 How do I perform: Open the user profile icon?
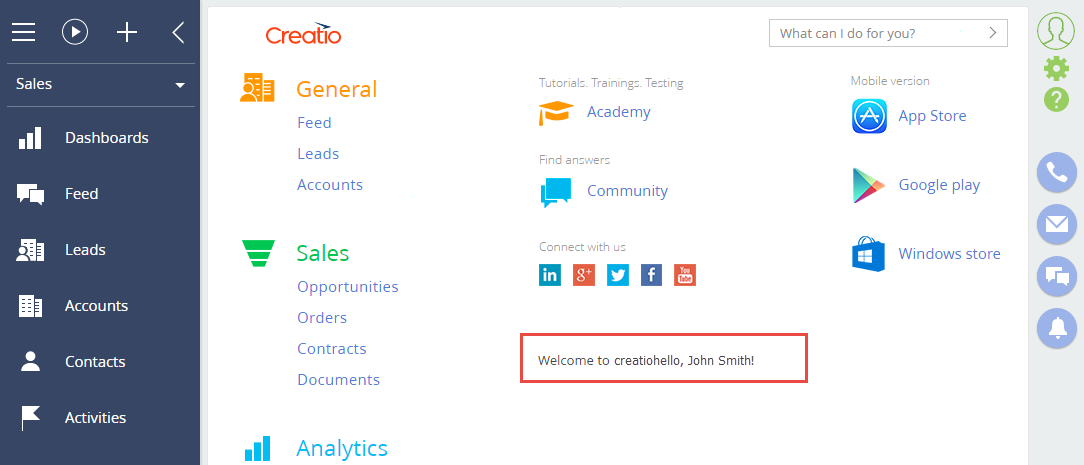[1055, 31]
